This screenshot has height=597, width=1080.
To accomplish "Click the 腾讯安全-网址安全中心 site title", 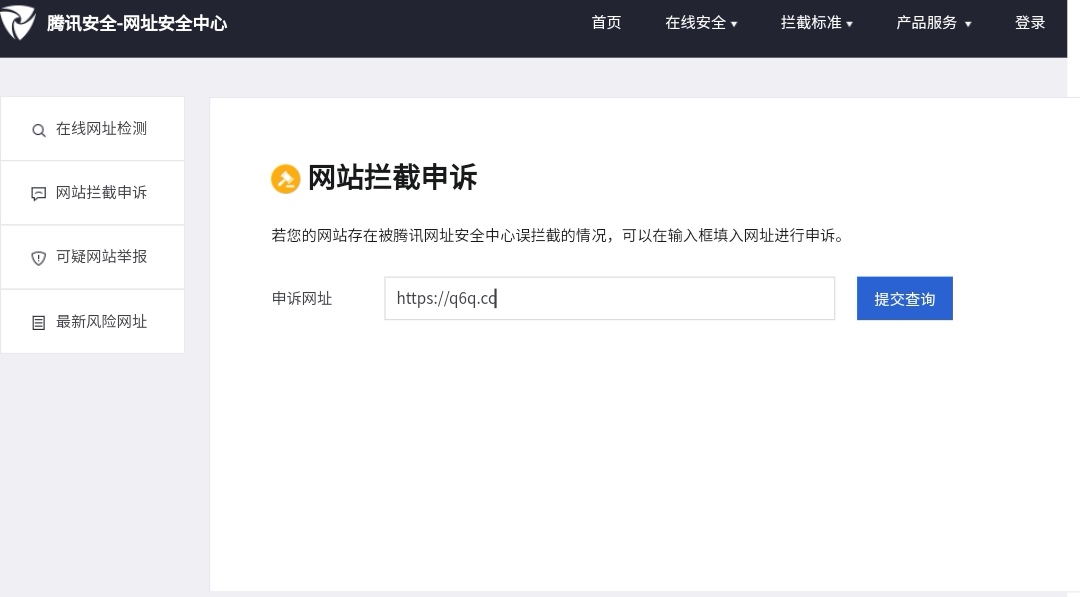I will point(137,23).
